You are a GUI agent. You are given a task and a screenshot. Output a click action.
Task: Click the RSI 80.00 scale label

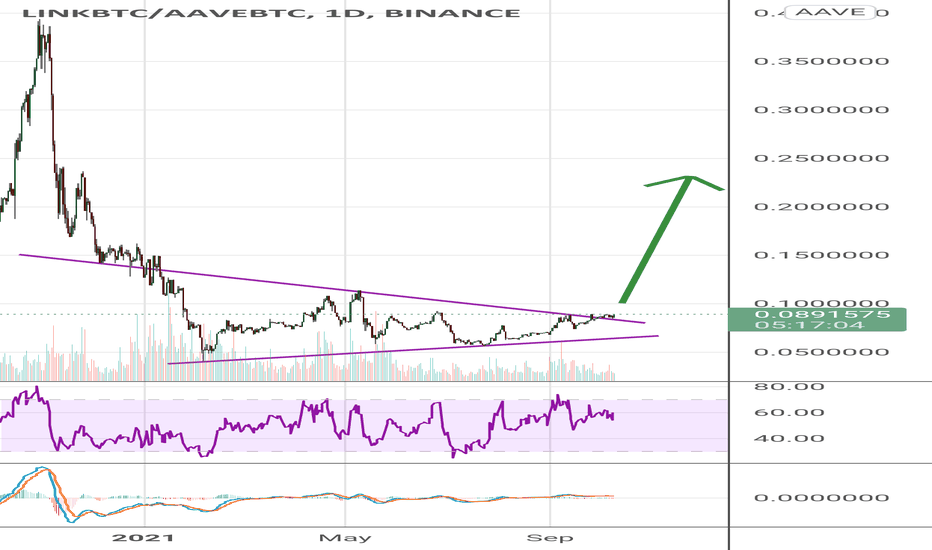[x=789, y=386]
